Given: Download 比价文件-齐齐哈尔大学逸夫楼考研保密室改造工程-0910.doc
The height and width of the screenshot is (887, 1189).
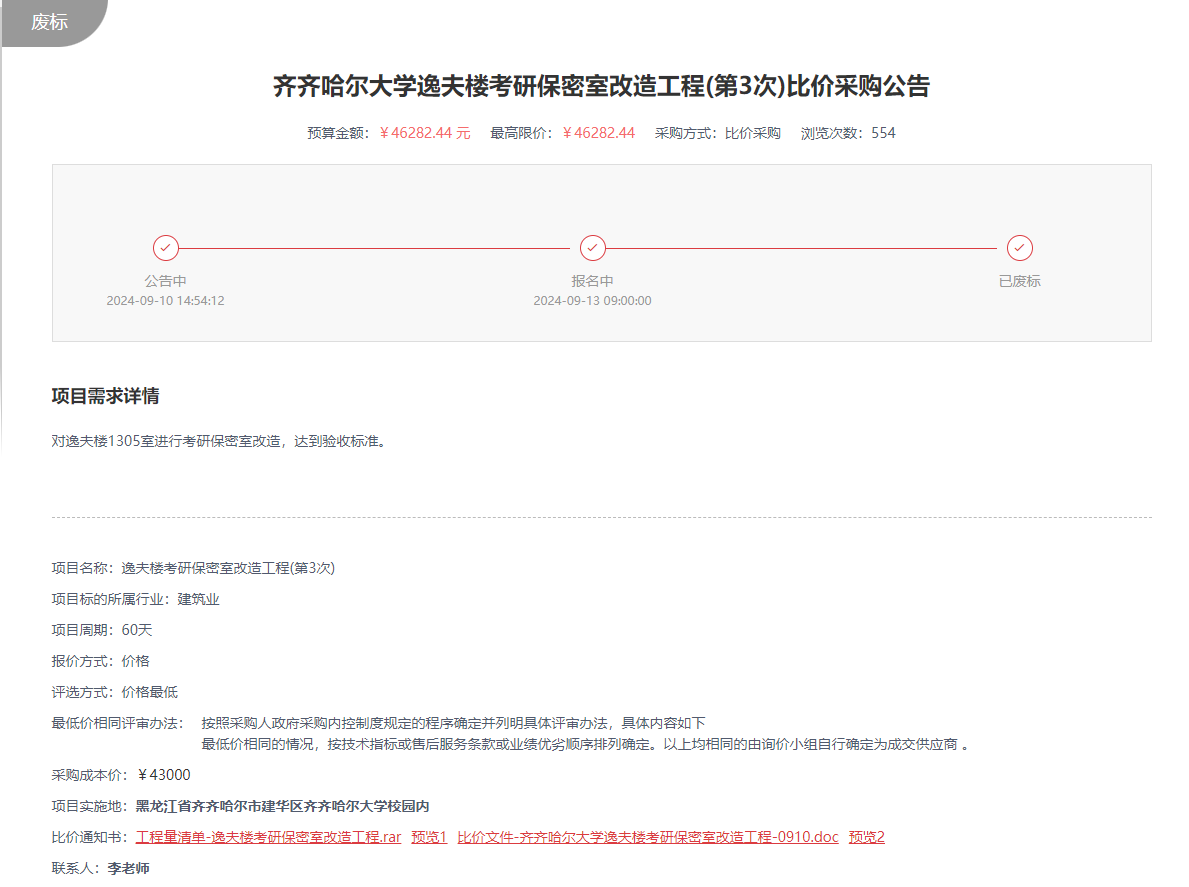Looking at the screenshot, I should tap(648, 837).
